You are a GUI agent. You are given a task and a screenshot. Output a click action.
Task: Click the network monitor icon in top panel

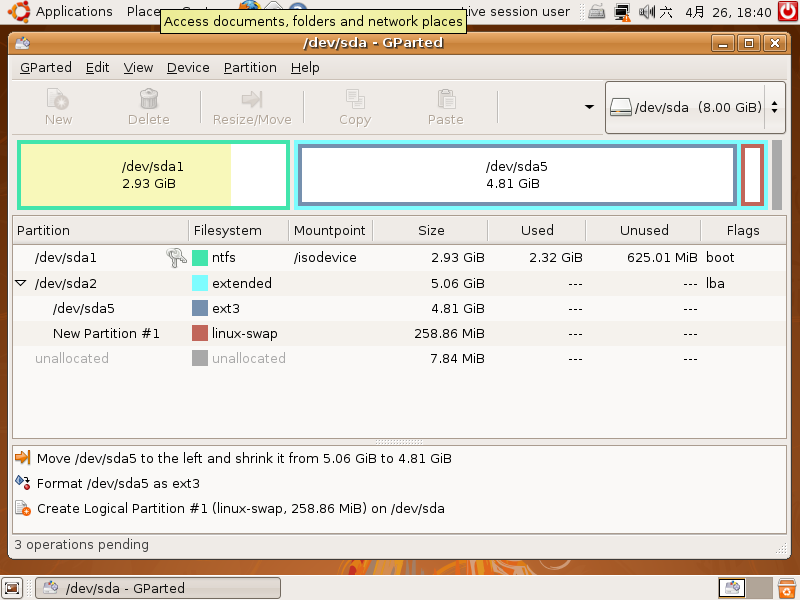[x=622, y=12]
